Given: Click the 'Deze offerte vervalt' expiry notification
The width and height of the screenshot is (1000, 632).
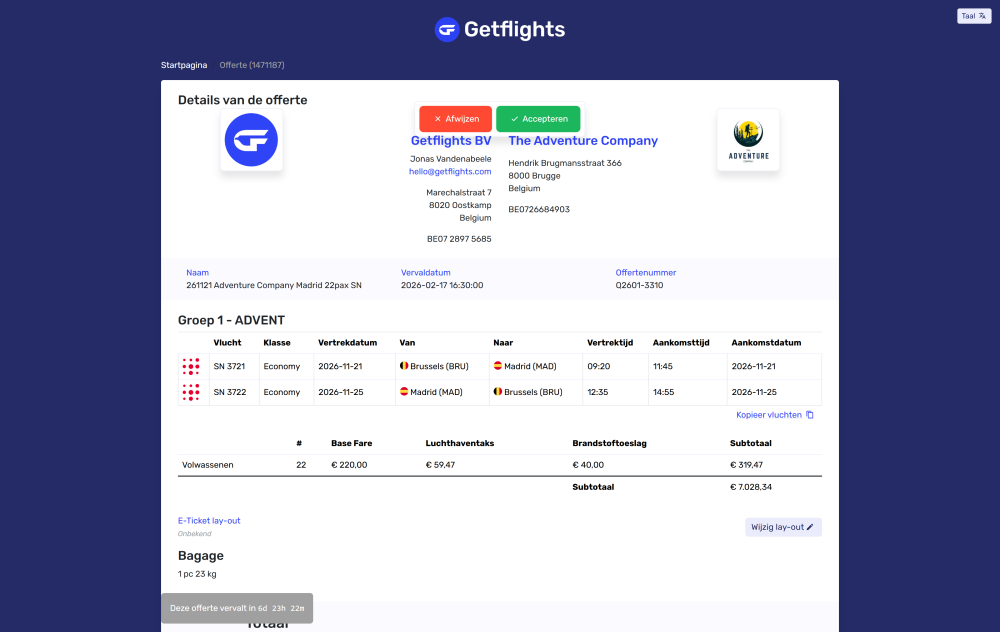Looking at the screenshot, I should pos(237,607).
